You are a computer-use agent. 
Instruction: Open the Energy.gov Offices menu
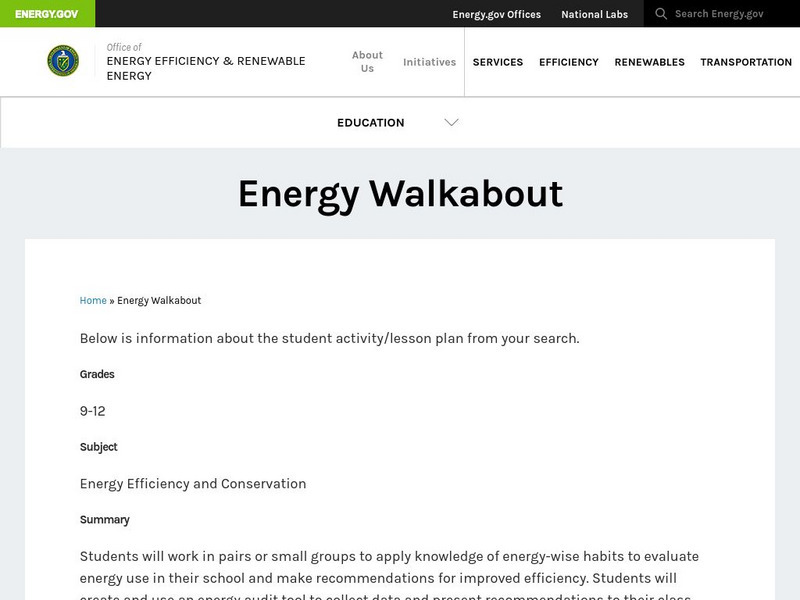click(496, 14)
